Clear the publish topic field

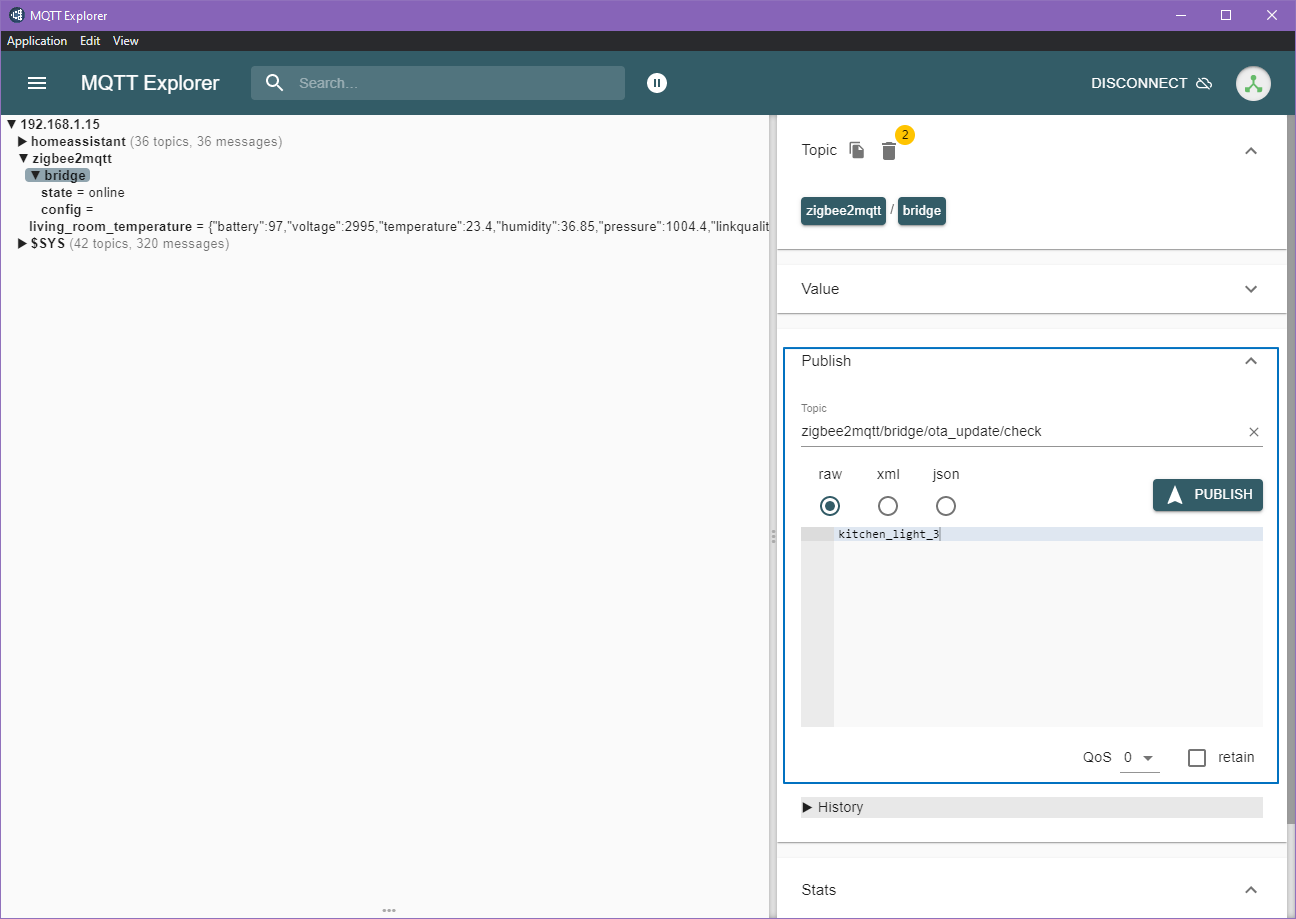tap(1254, 432)
